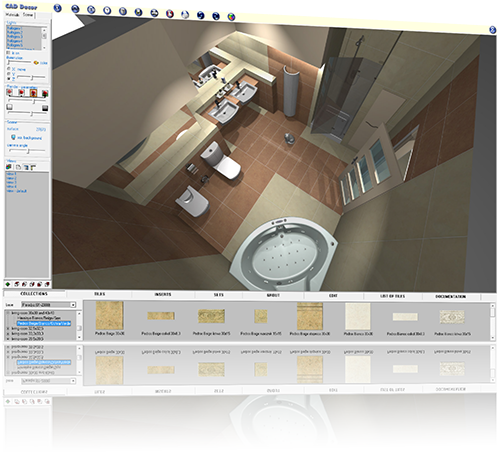The image size is (500, 452).
Task: Collapse the 'living room 30x30 and 43x43' tree node
Action: pos(8,313)
